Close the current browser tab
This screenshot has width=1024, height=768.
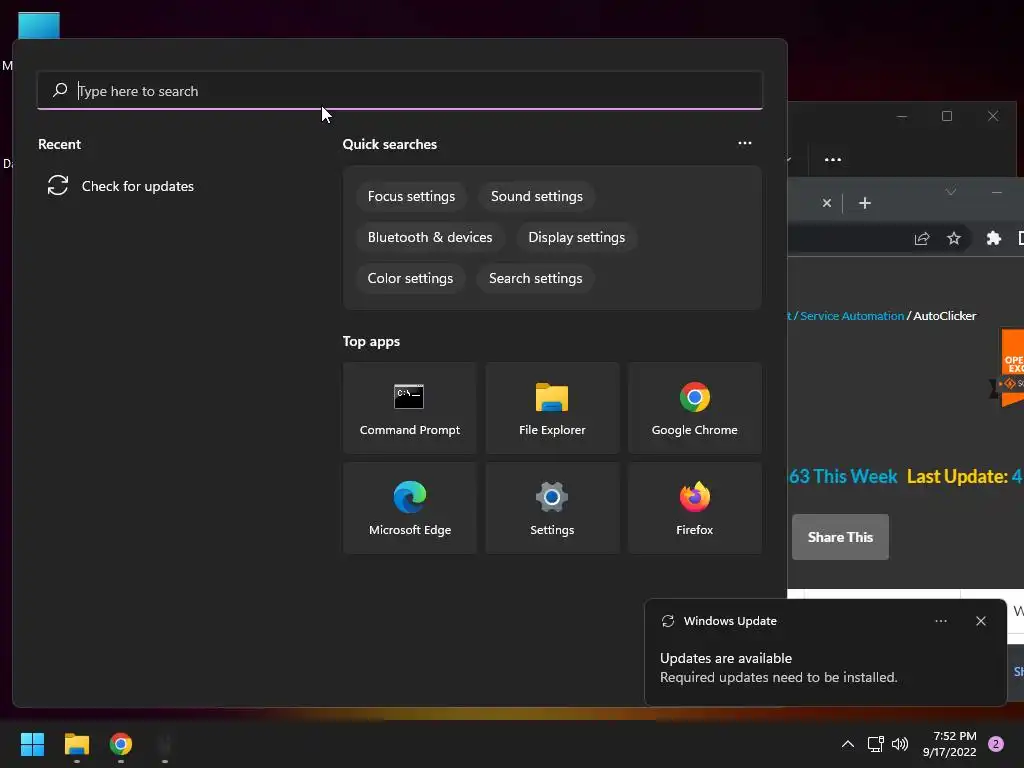[x=827, y=203]
